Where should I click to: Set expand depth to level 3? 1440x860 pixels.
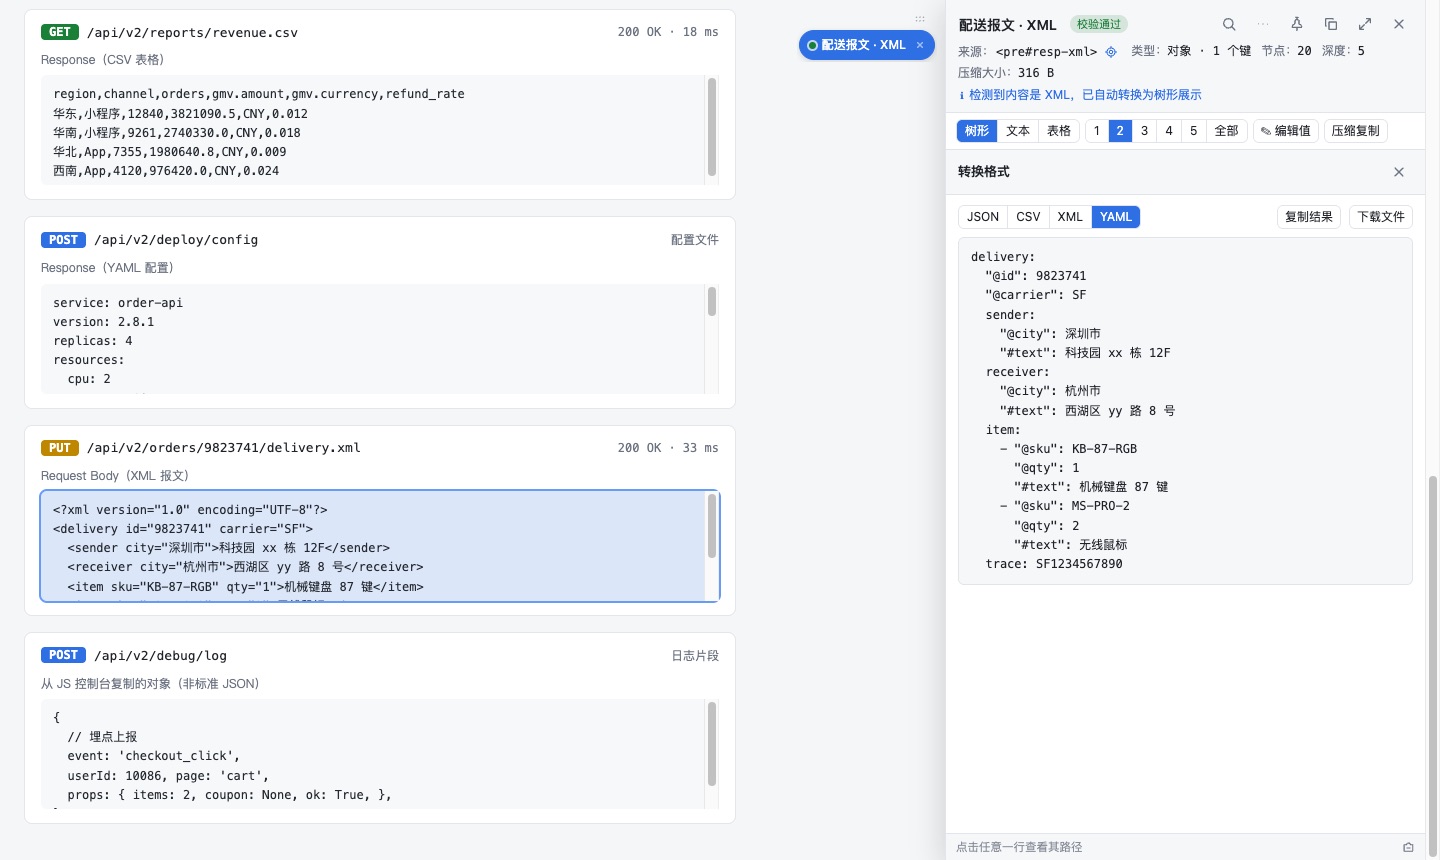point(1145,131)
